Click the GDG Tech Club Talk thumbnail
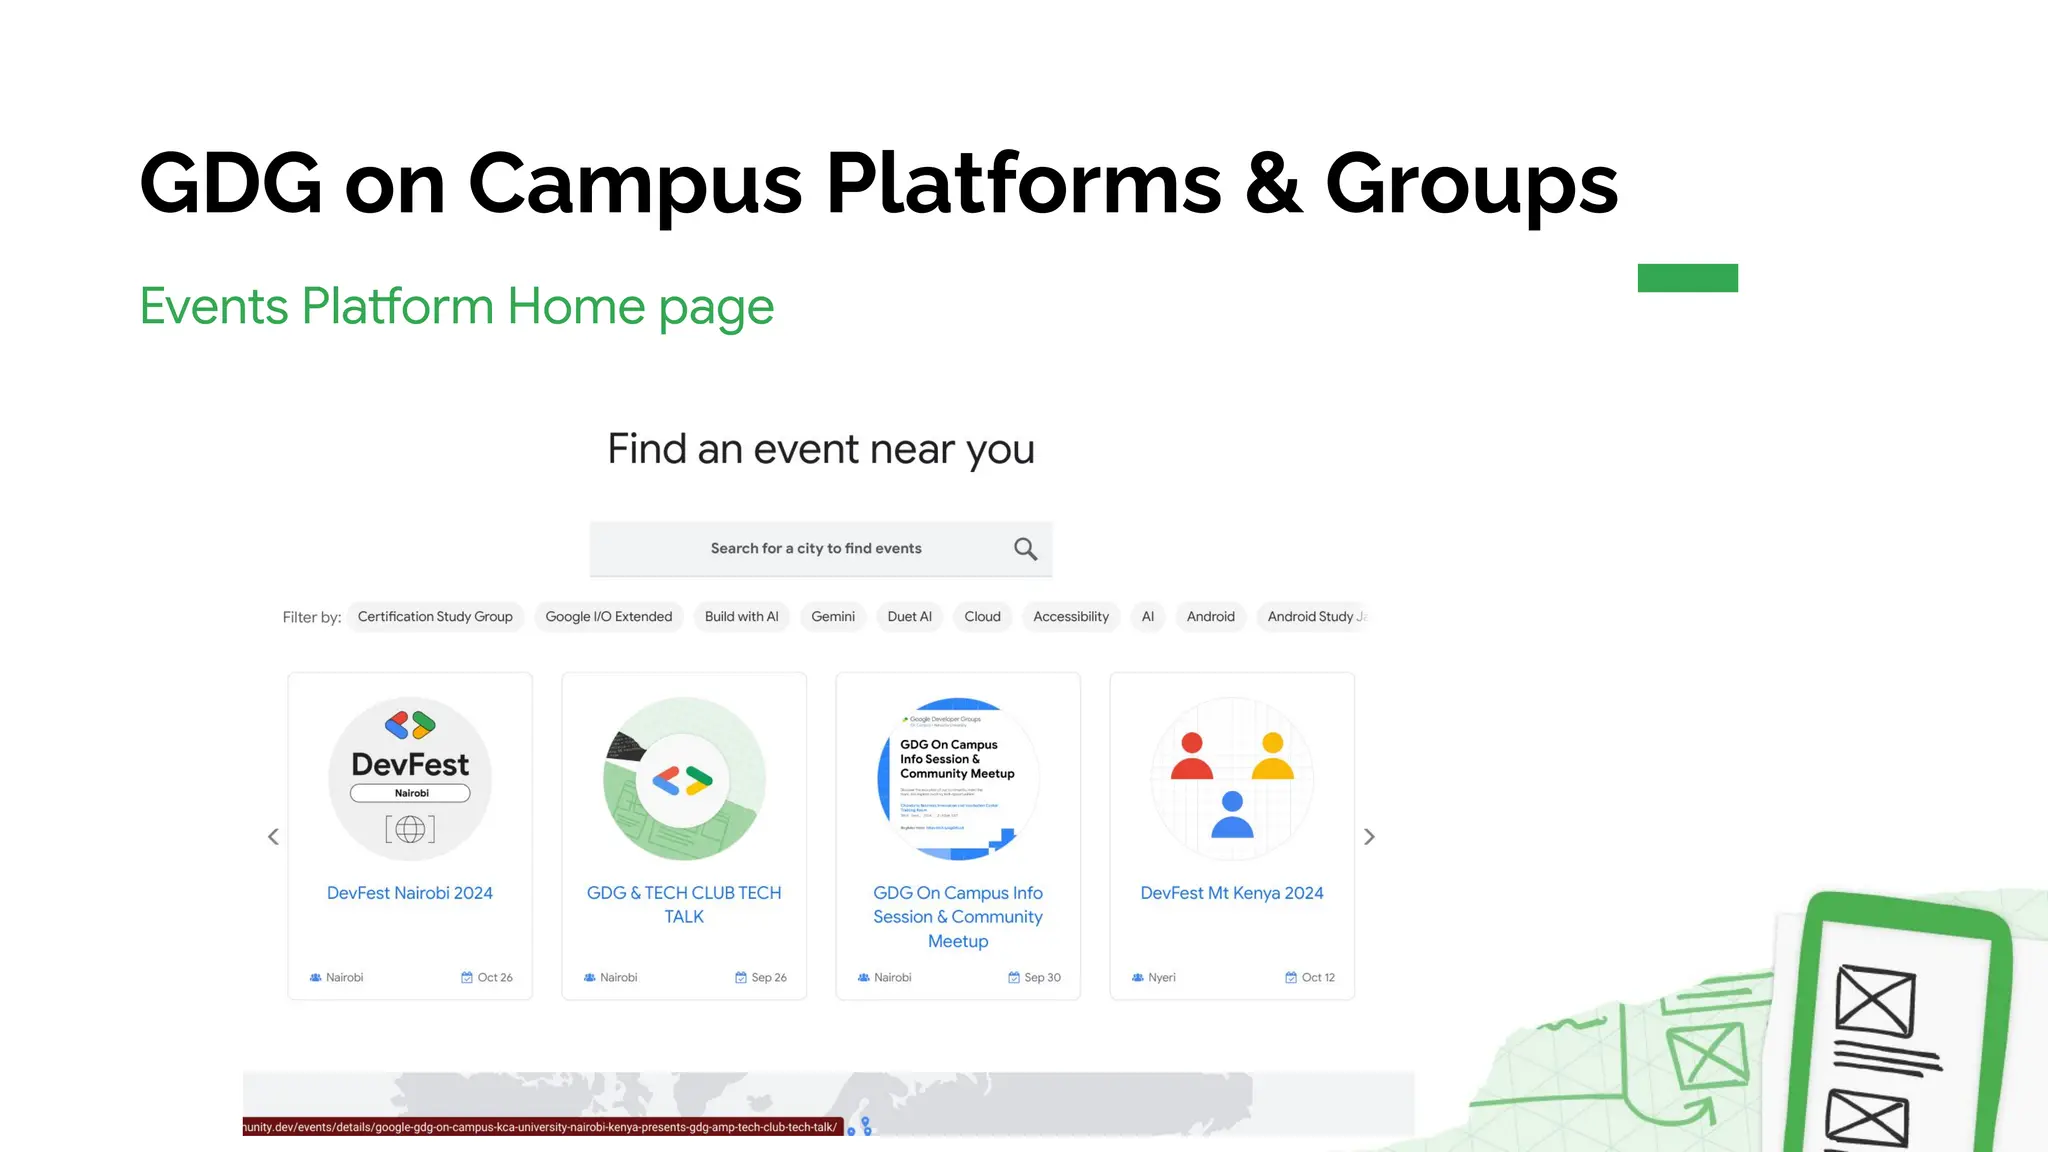The width and height of the screenshot is (2048, 1152). coord(684,778)
